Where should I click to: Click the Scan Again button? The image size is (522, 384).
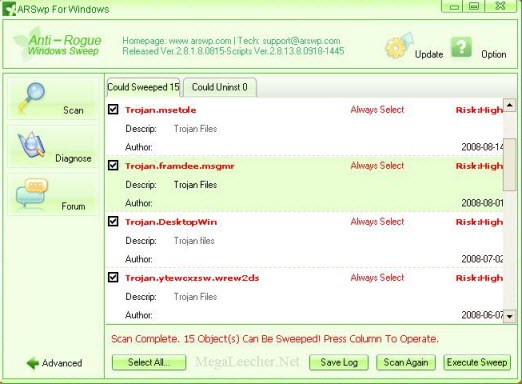click(406, 362)
